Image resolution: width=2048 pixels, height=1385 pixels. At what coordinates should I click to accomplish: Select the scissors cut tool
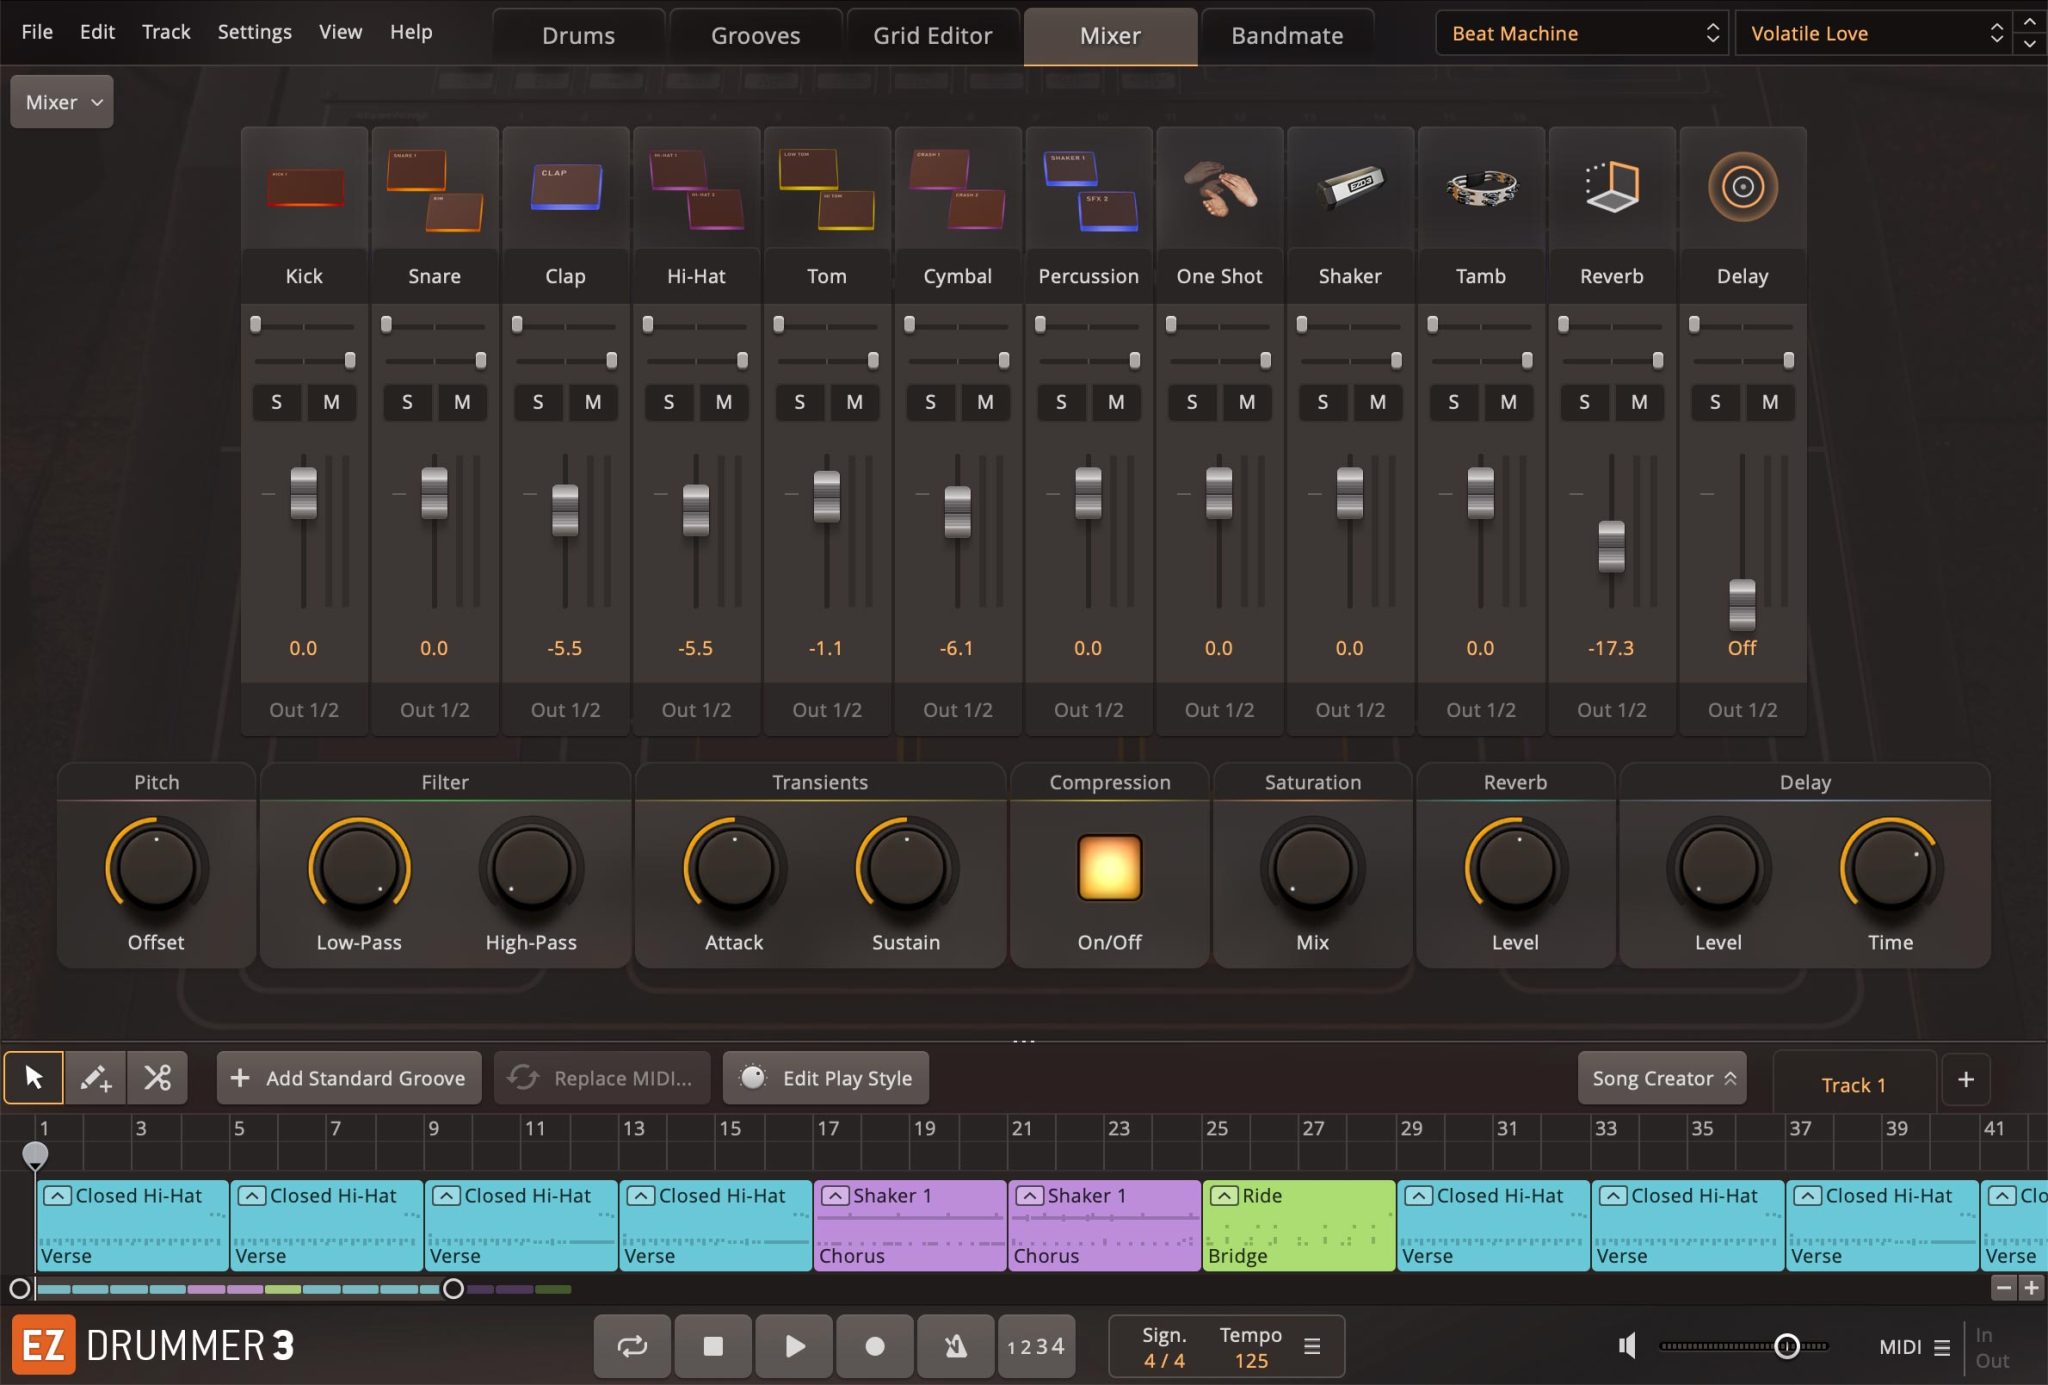click(x=157, y=1078)
